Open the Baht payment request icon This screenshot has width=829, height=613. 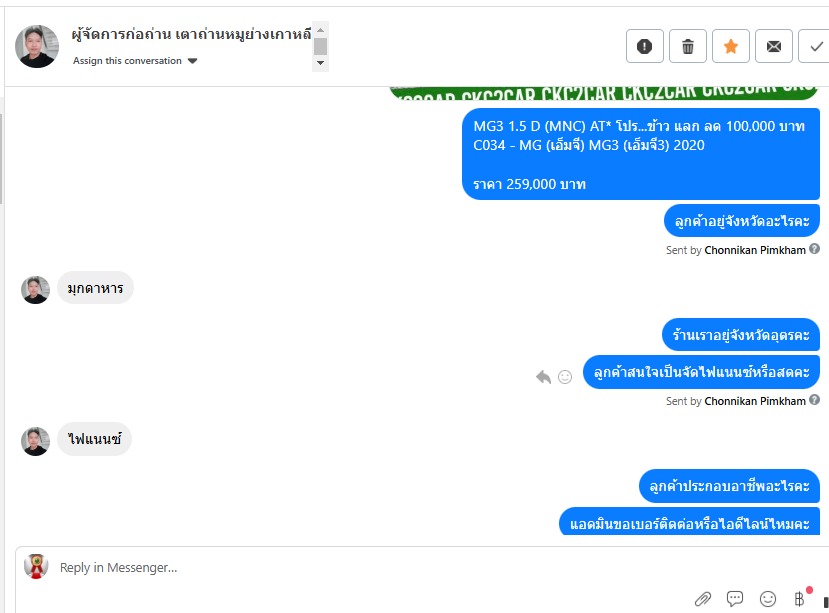(x=800, y=598)
